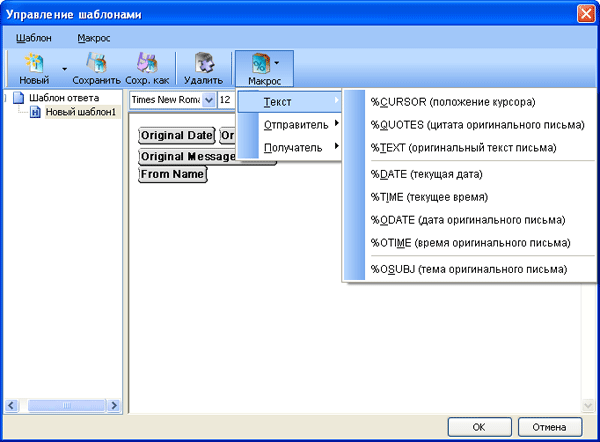The image size is (600, 442).
Task: Click the Удалить toolbar icon
Action: pos(203,69)
